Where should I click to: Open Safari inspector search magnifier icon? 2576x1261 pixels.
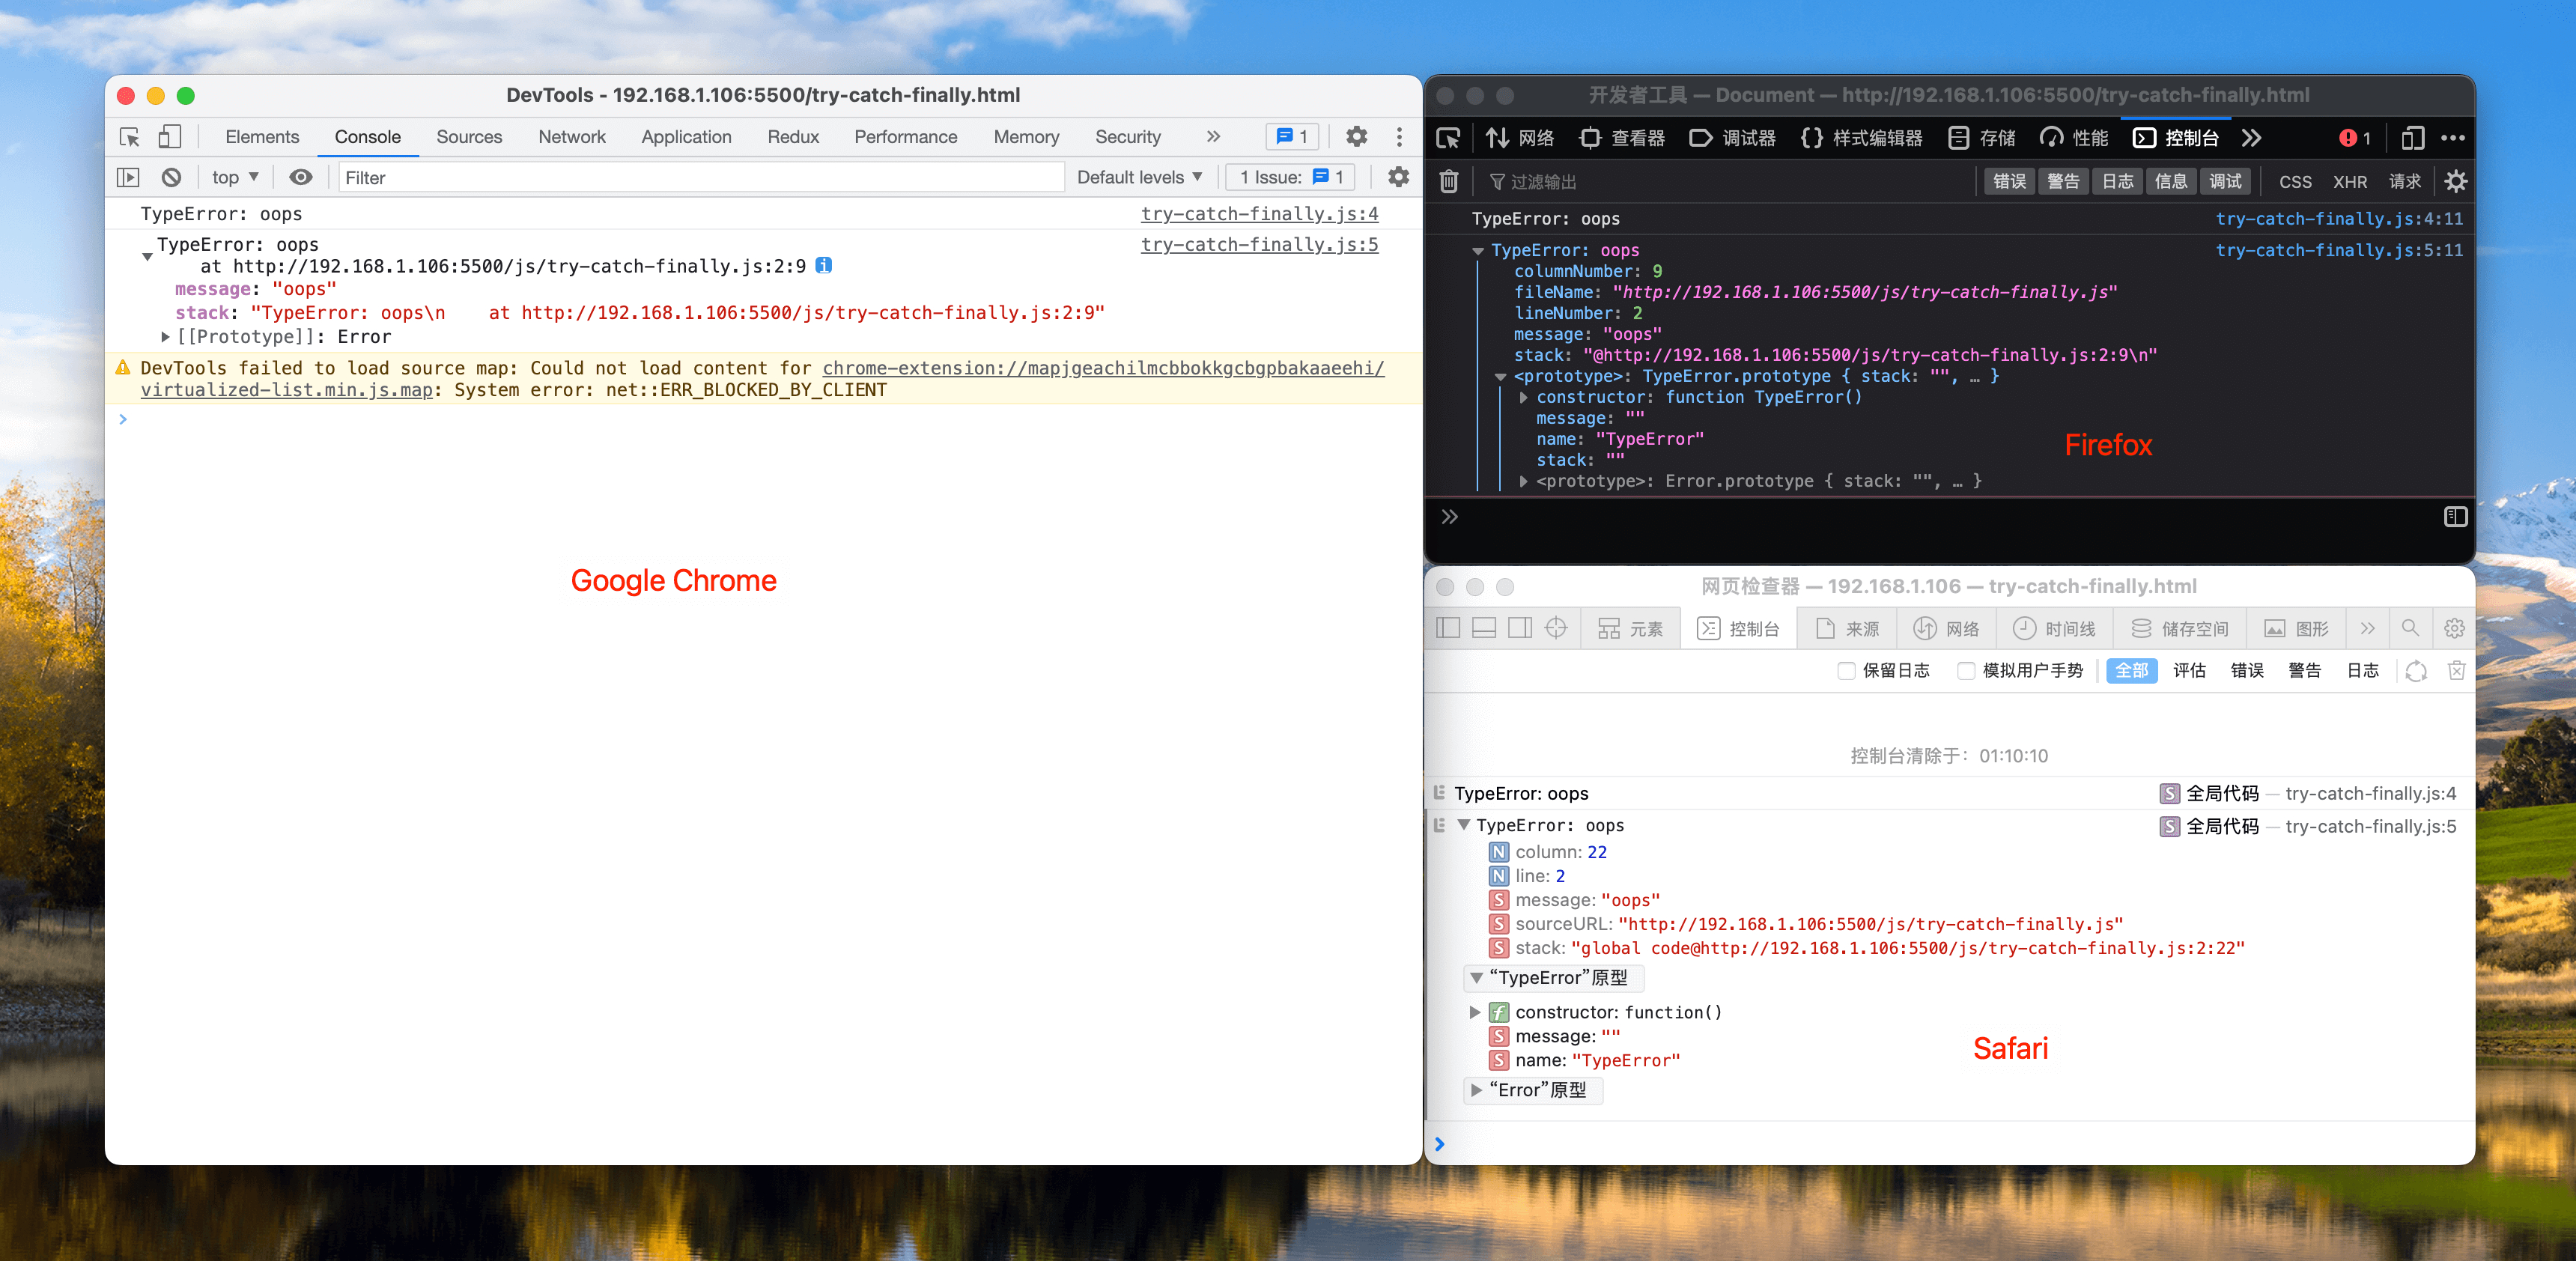[x=2410, y=628]
